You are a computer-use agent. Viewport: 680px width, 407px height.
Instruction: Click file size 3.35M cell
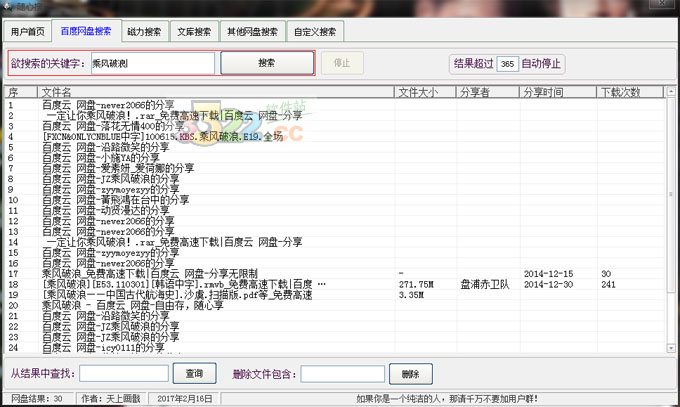tap(411, 295)
